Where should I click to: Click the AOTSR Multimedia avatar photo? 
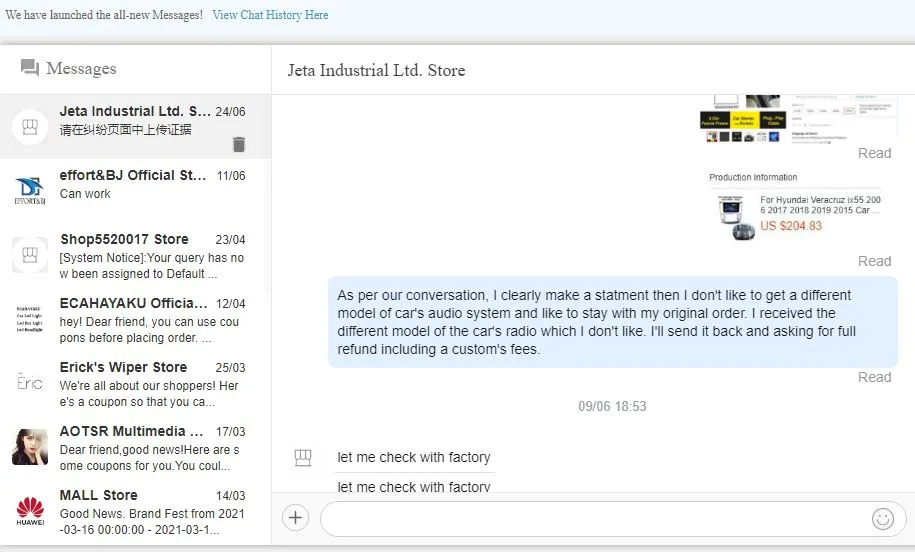tap(30, 446)
